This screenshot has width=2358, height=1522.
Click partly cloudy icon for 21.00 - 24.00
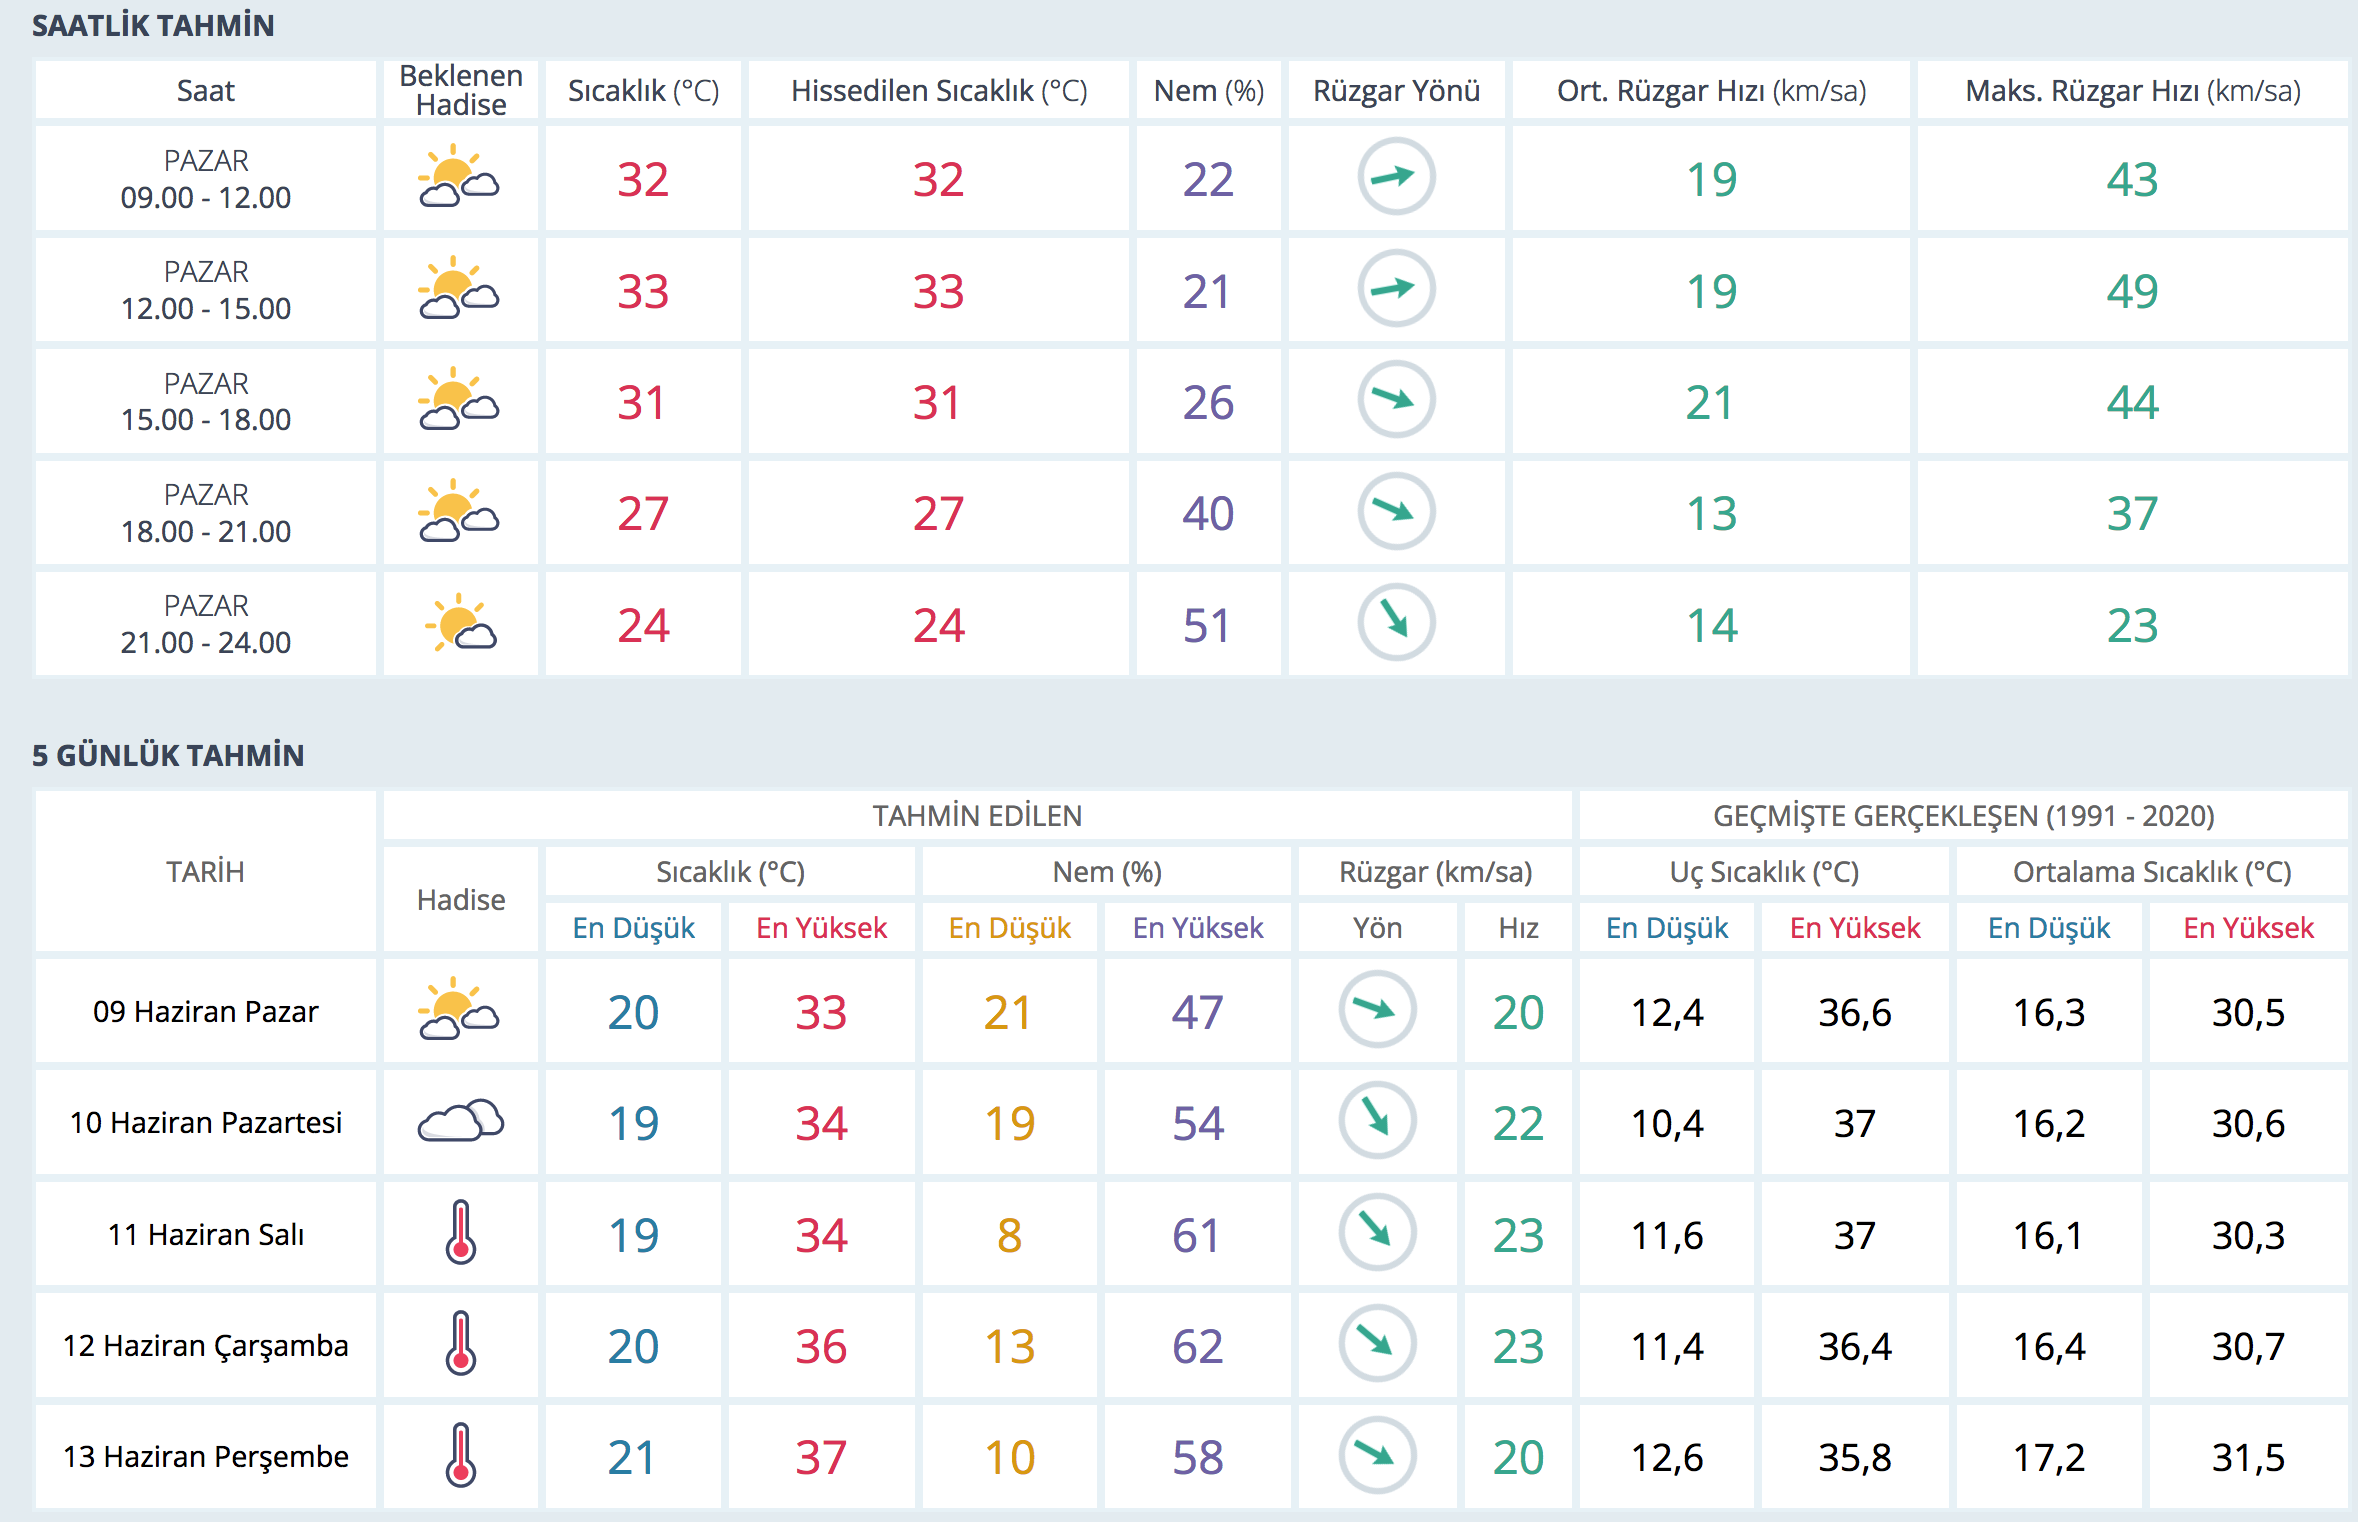pyautogui.click(x=459, y=624)
